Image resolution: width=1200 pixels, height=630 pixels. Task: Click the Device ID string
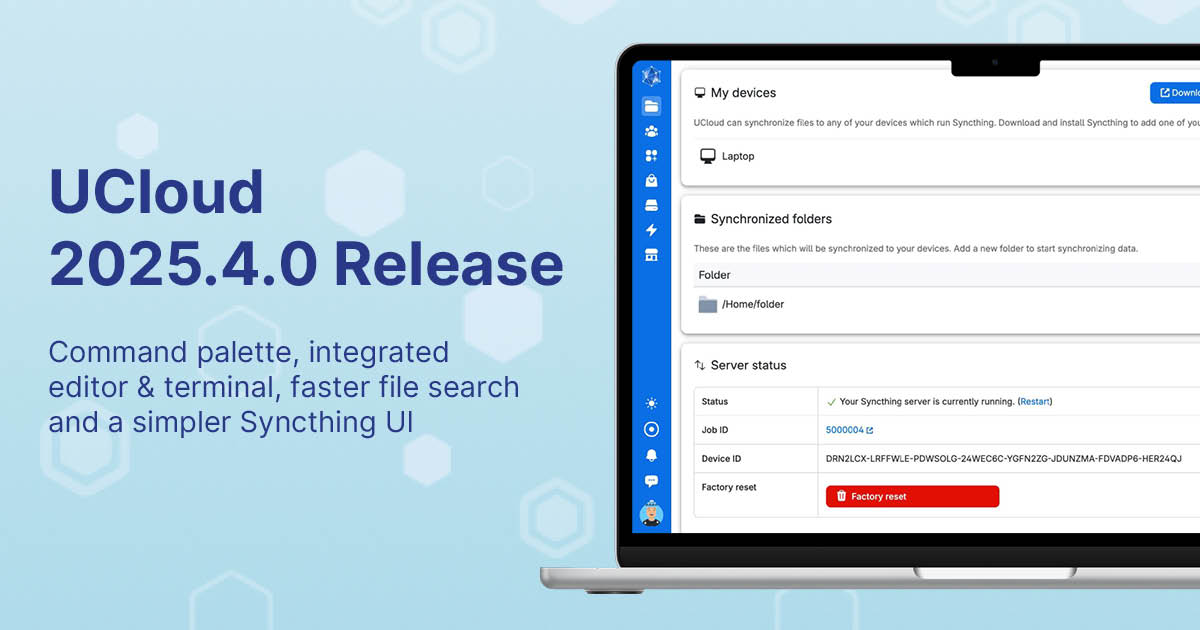pyautogui.click(x=1003, y=459)
